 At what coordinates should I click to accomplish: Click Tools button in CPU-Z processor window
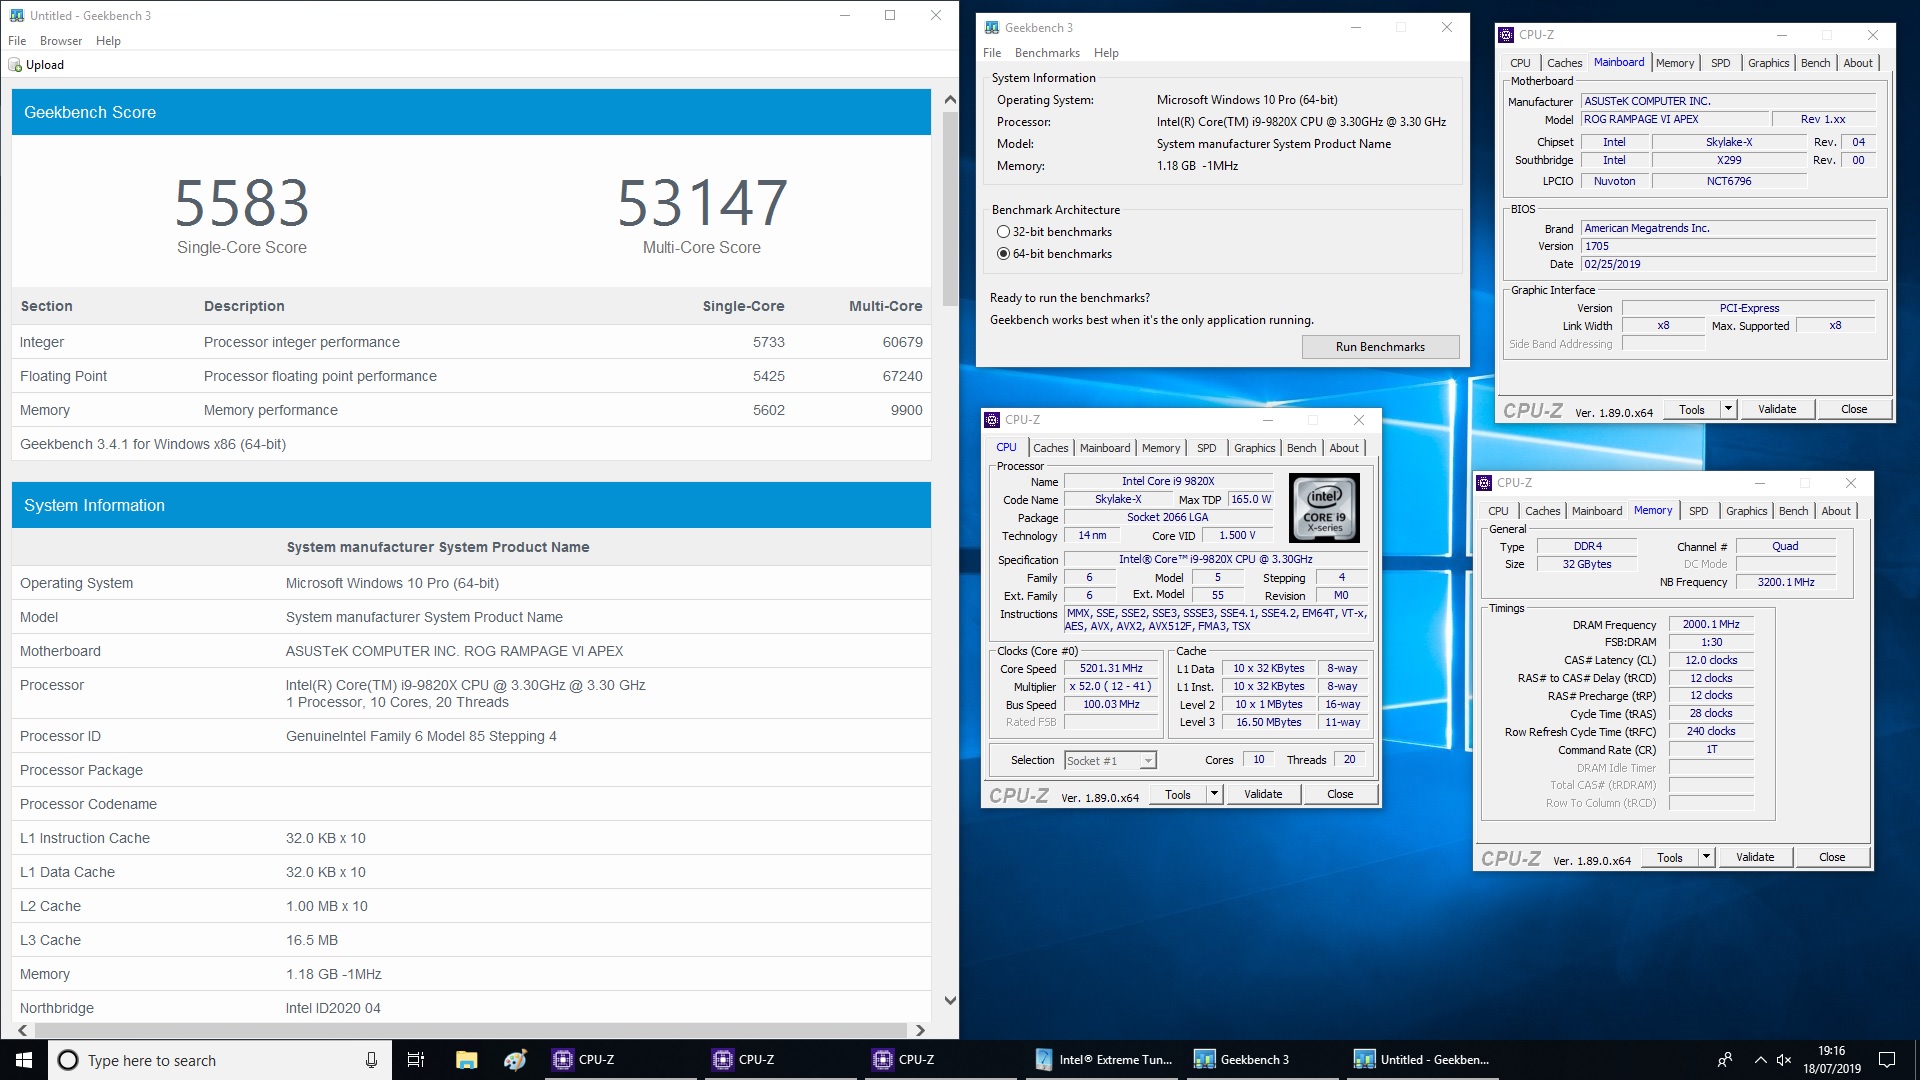click(1178, 794)
